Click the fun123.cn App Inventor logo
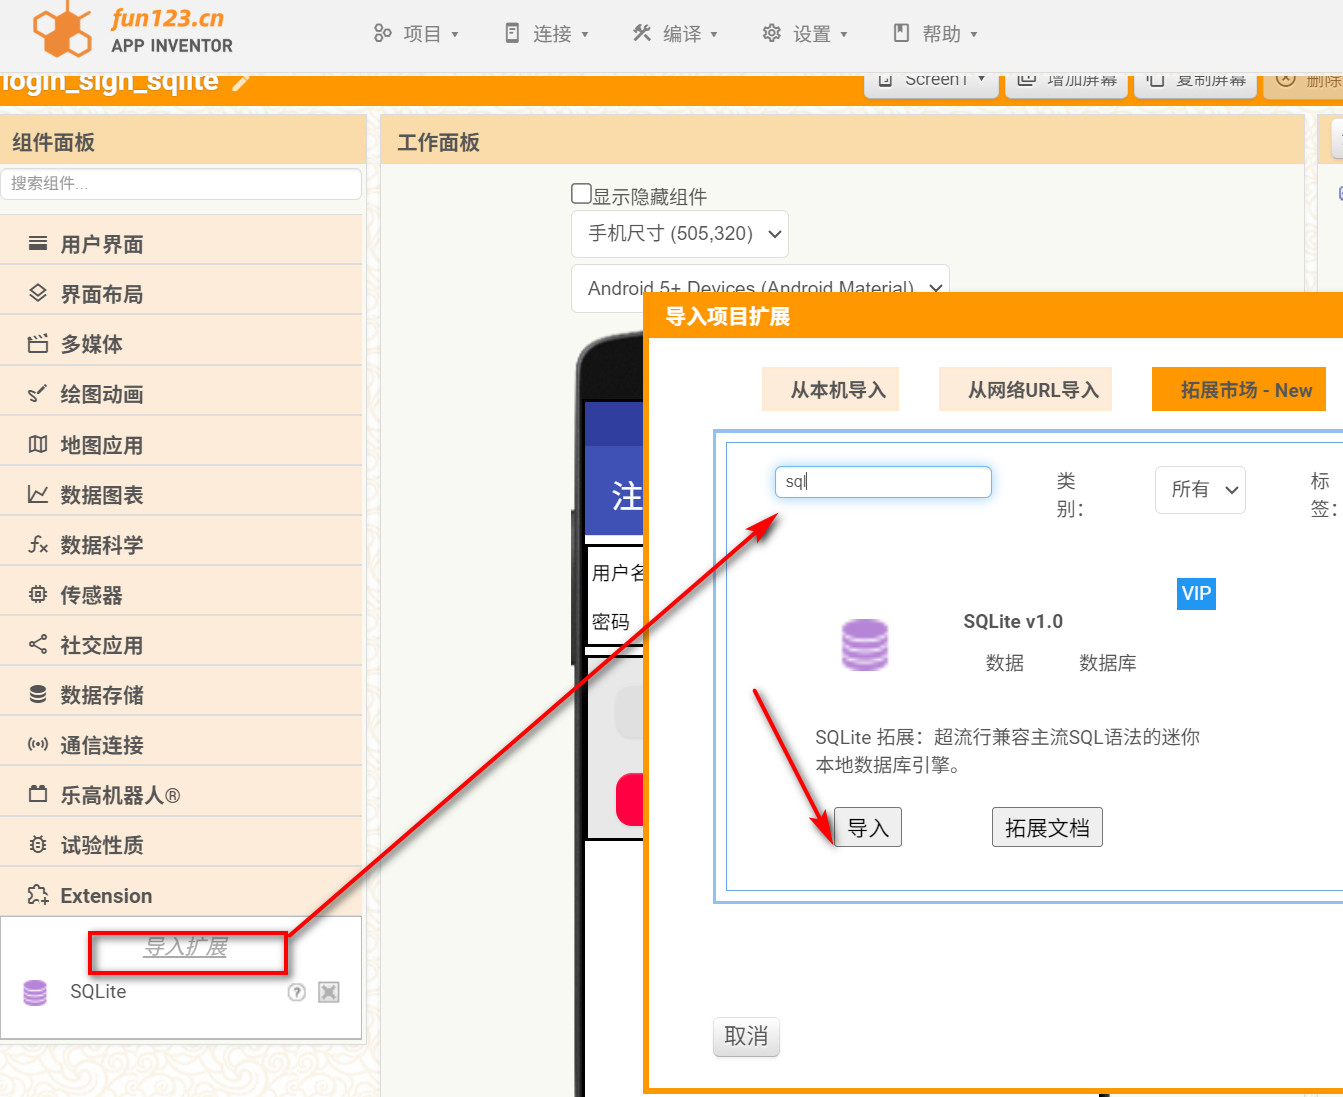1343x1097 pixels. [133, 30]
